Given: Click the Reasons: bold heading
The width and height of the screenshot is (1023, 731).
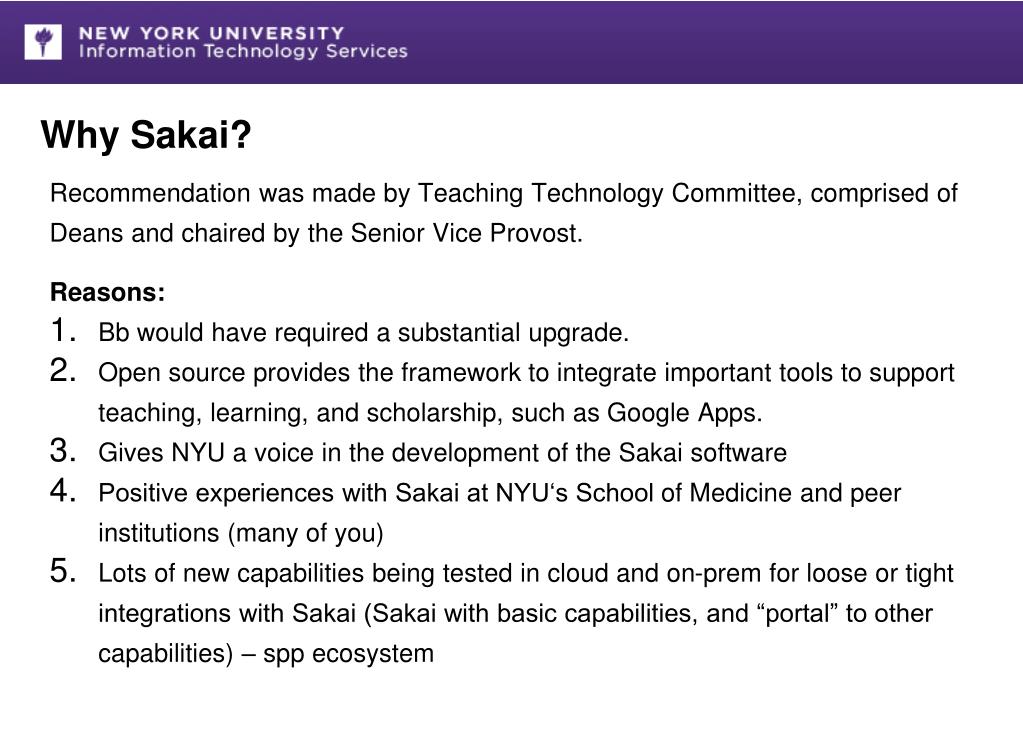Looking at the screenshot, I should point(108,292).
